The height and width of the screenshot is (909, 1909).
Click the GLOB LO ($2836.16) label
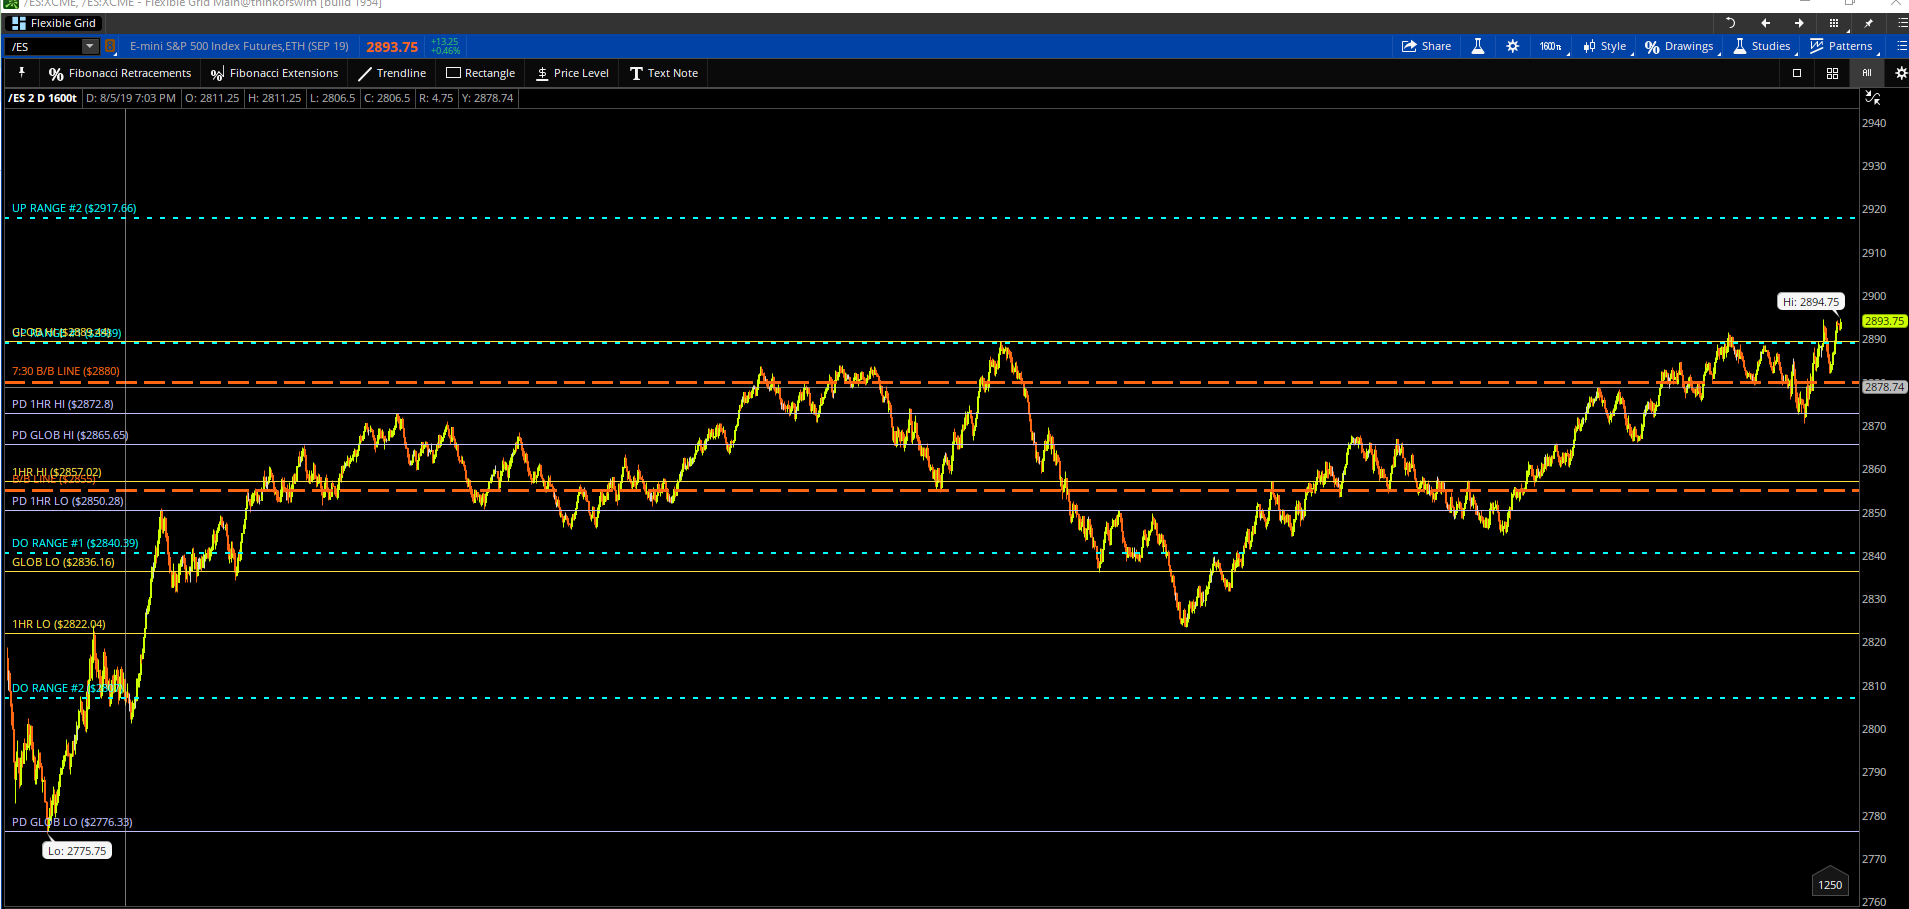click(x=63, y=562)
